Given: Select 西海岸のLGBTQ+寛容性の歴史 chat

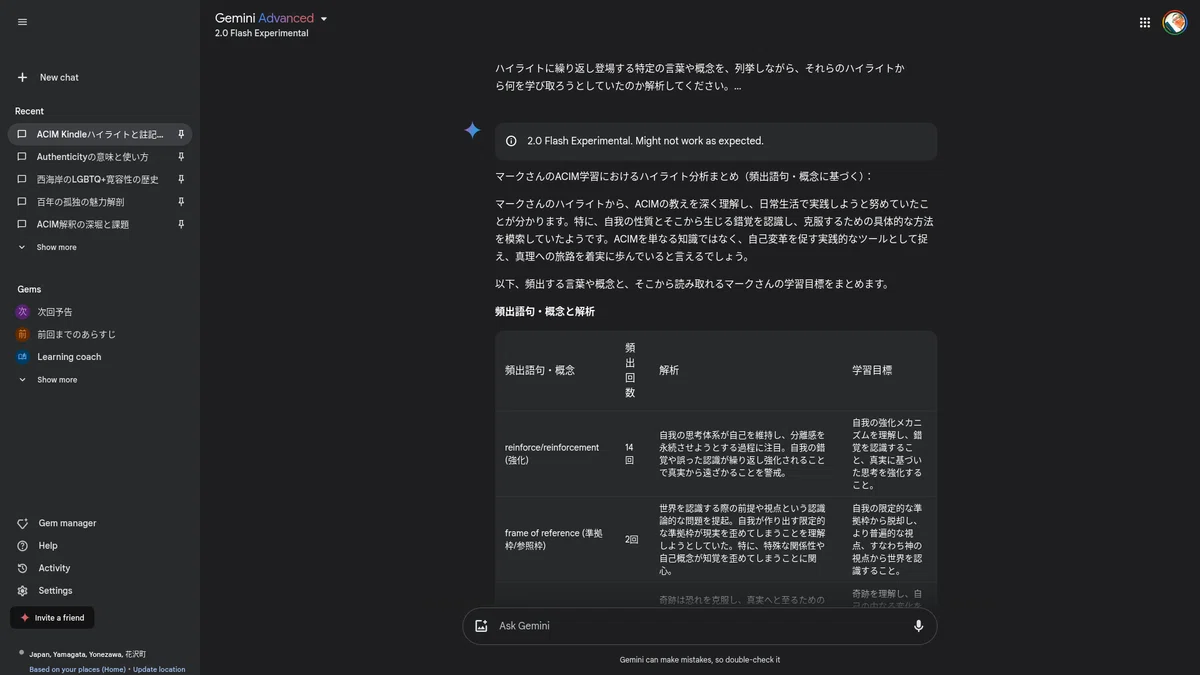Looking at the screenshot, I should click(98, 179).
